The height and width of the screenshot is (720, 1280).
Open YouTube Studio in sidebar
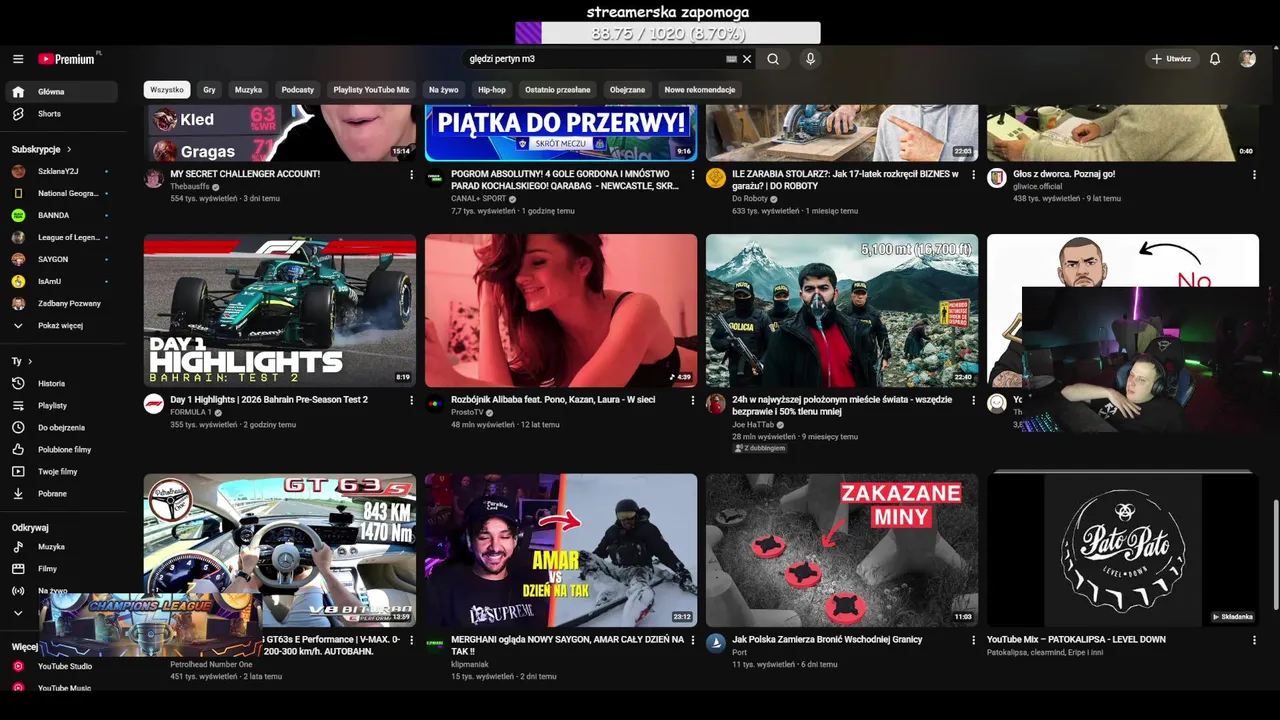(x=64, y=666)
